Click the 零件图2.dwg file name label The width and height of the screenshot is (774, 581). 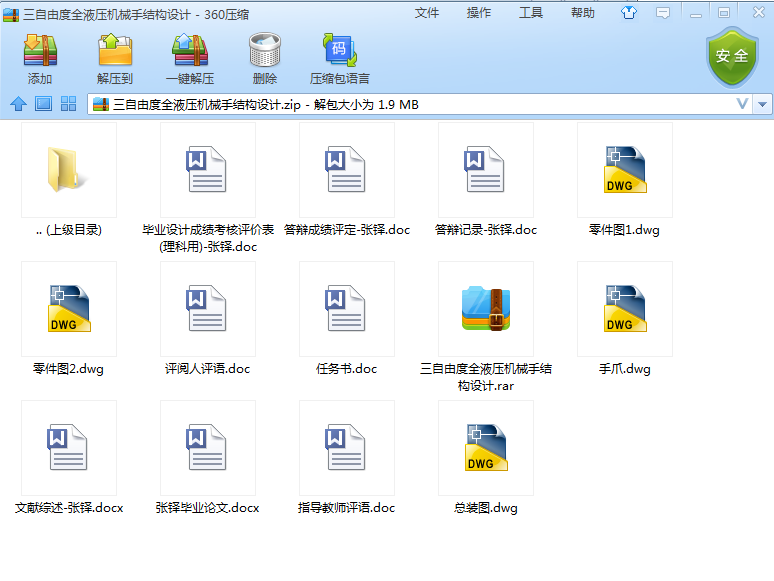coord(69,369)
